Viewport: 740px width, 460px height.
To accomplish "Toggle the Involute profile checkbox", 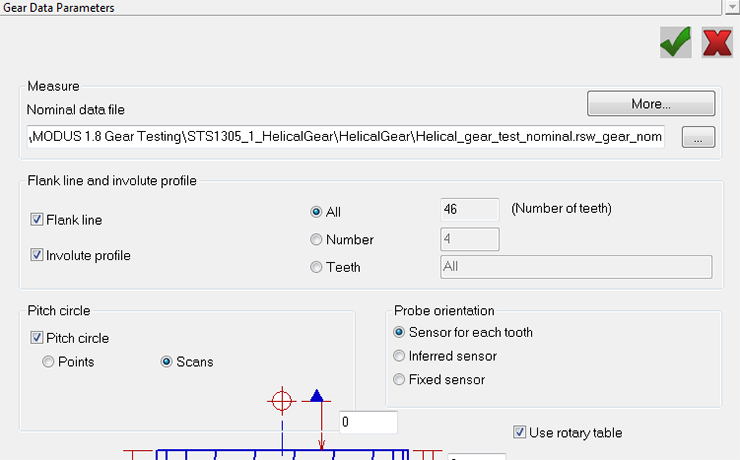I will 37,255.
